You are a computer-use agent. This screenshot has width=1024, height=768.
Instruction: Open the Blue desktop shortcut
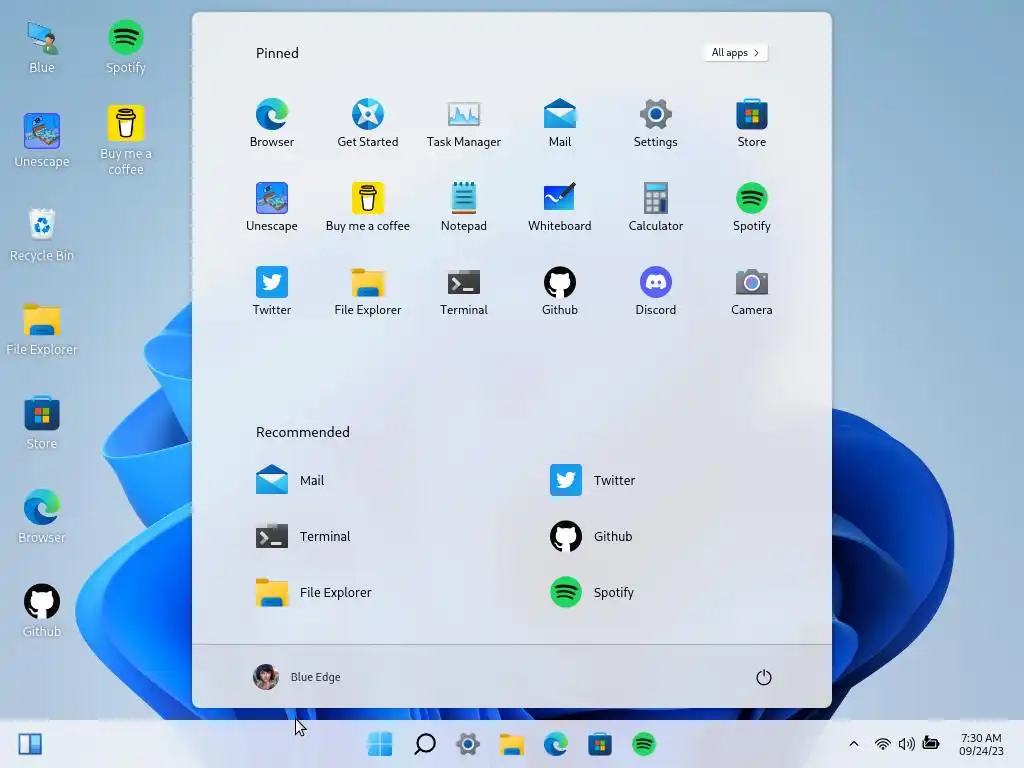tap(42, 47)
